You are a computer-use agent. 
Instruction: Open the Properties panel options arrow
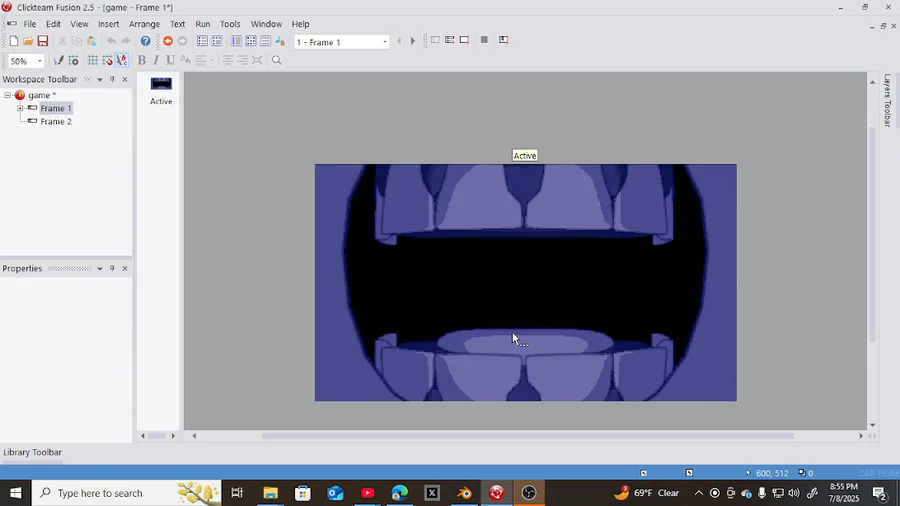[x=99, y=268]
